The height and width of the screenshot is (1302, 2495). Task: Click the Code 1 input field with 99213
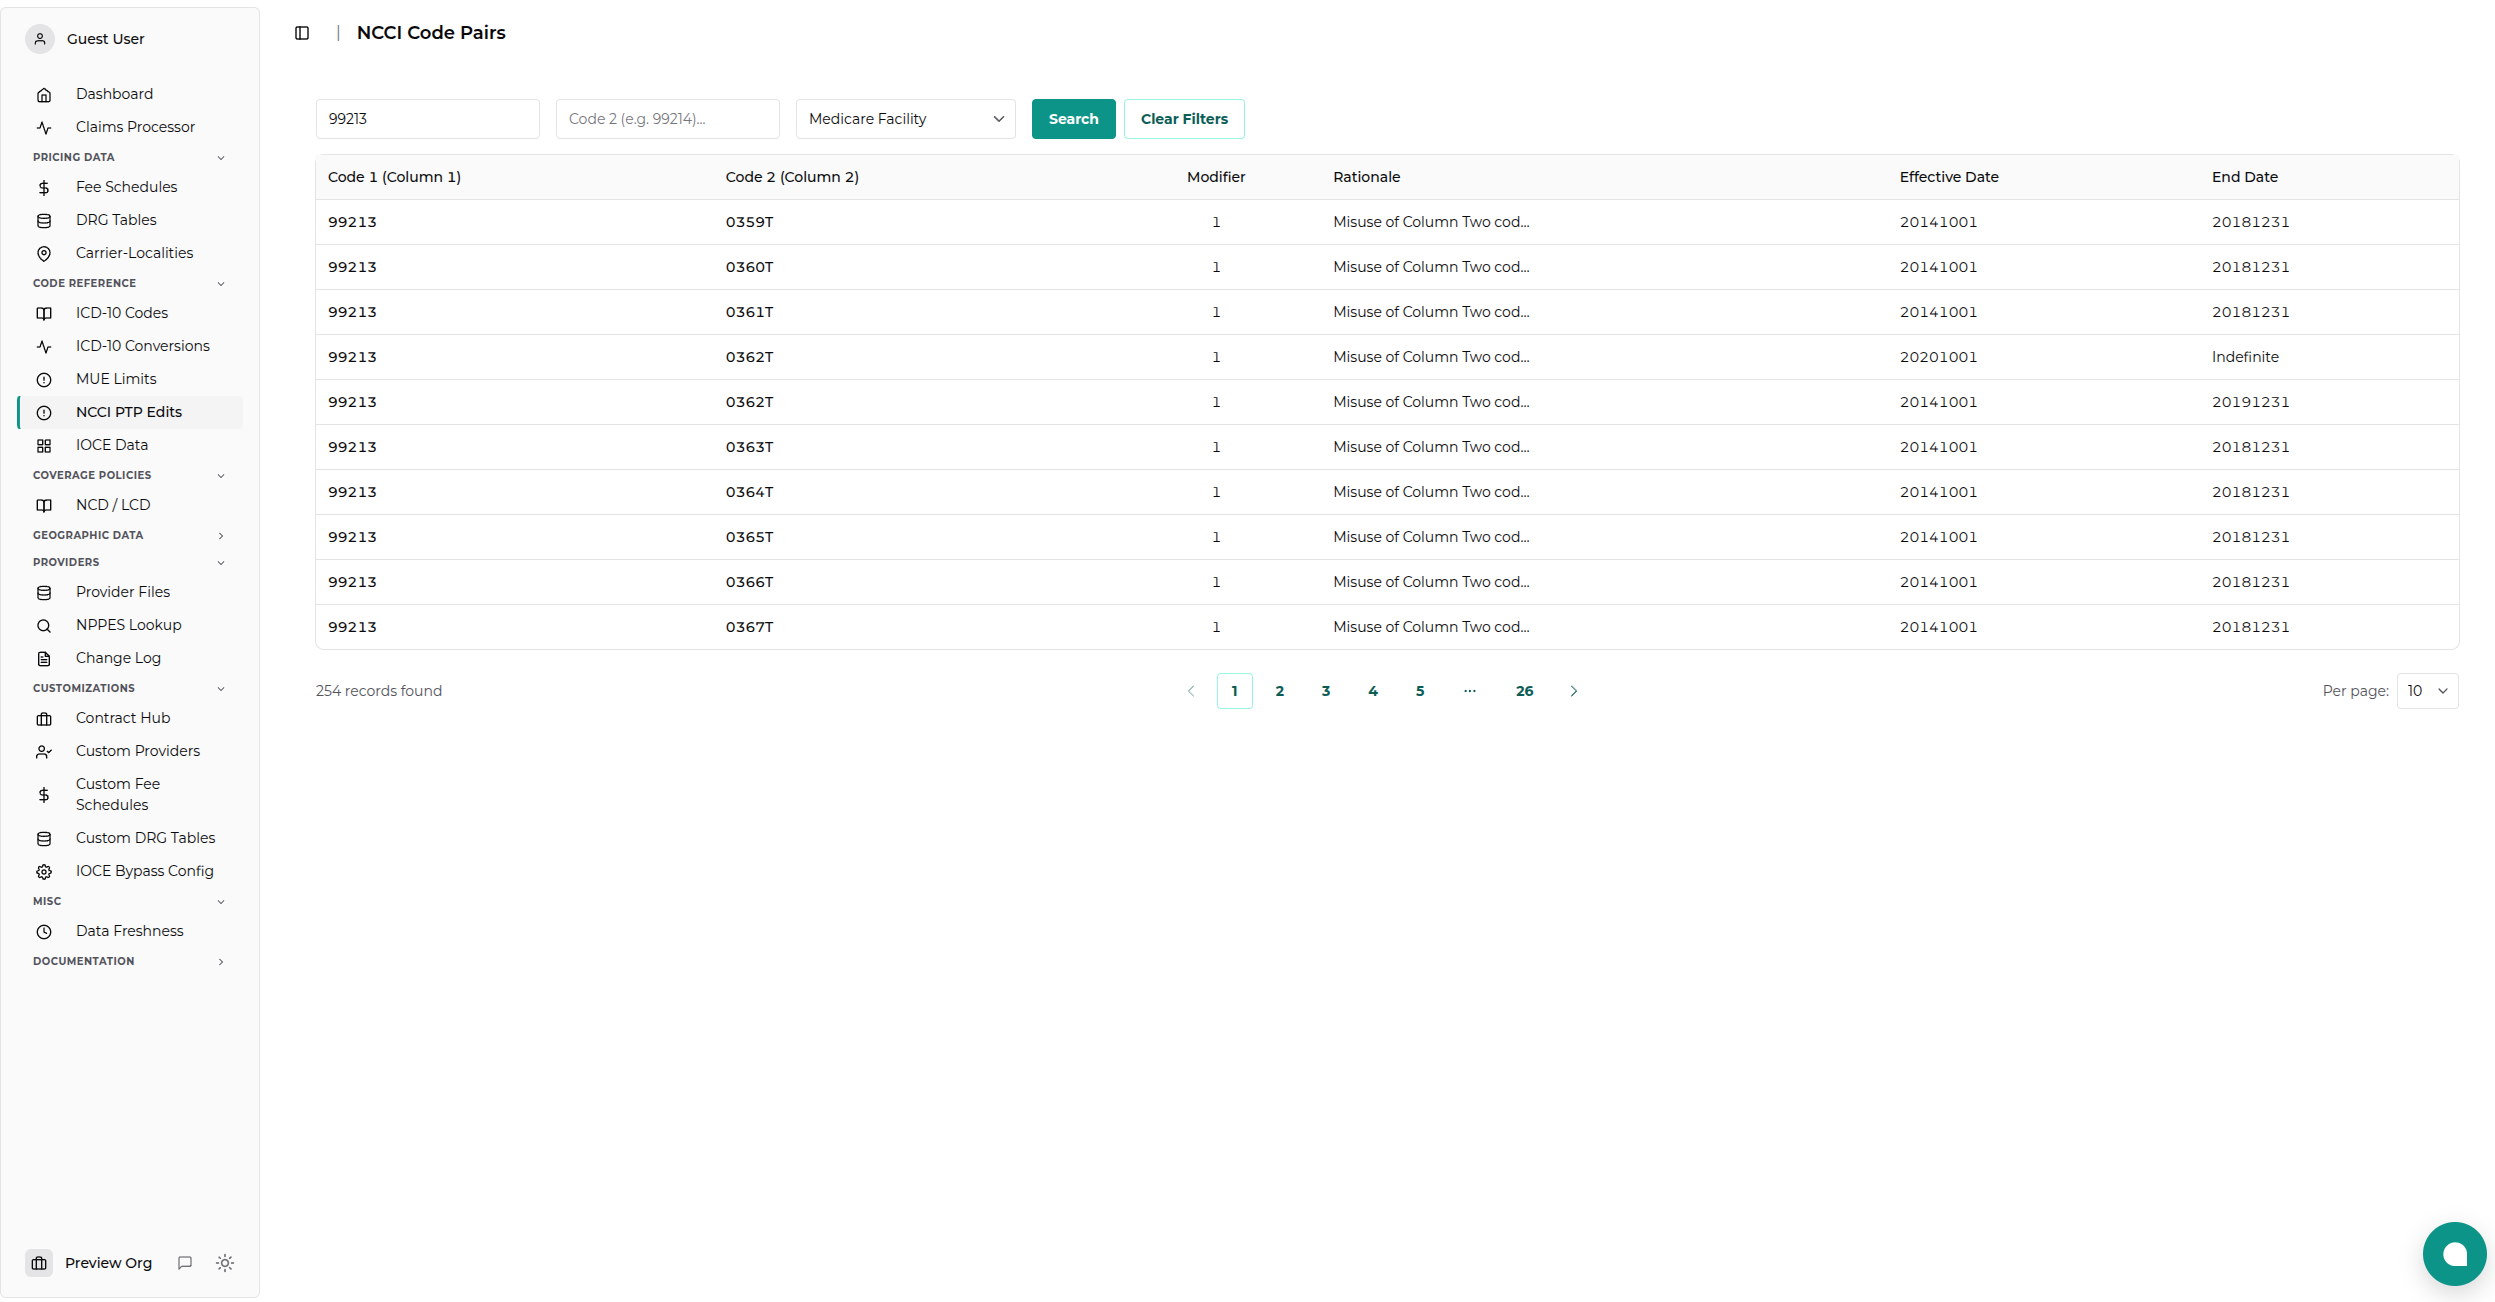427,119
